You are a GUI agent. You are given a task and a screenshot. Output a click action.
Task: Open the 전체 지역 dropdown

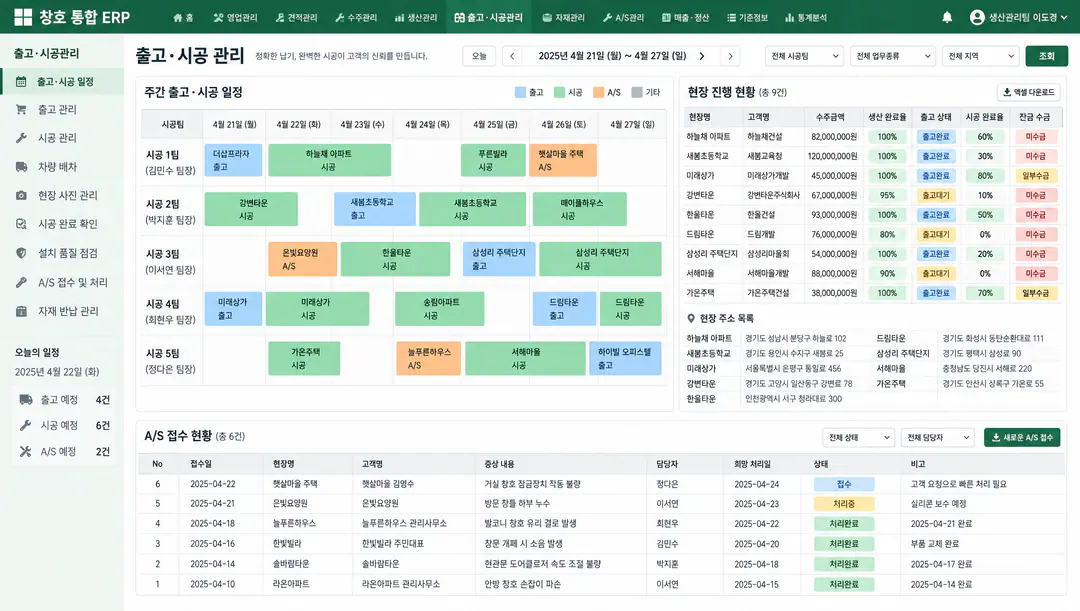[980, 56]
